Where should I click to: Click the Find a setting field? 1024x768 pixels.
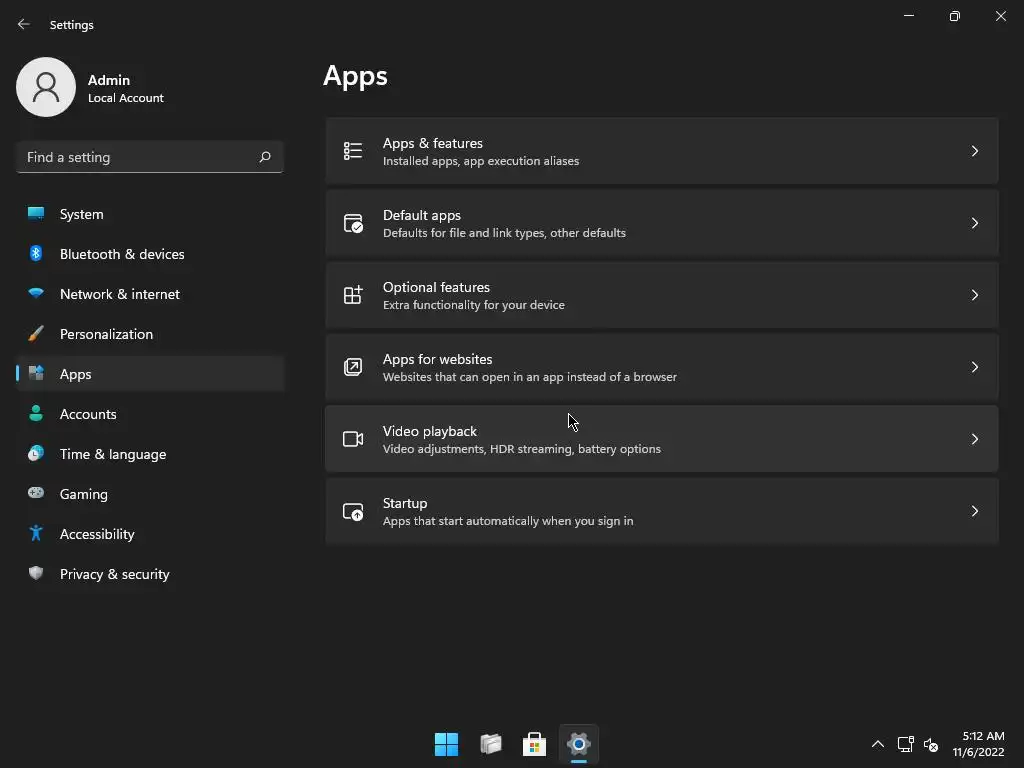tap(150, 157)
